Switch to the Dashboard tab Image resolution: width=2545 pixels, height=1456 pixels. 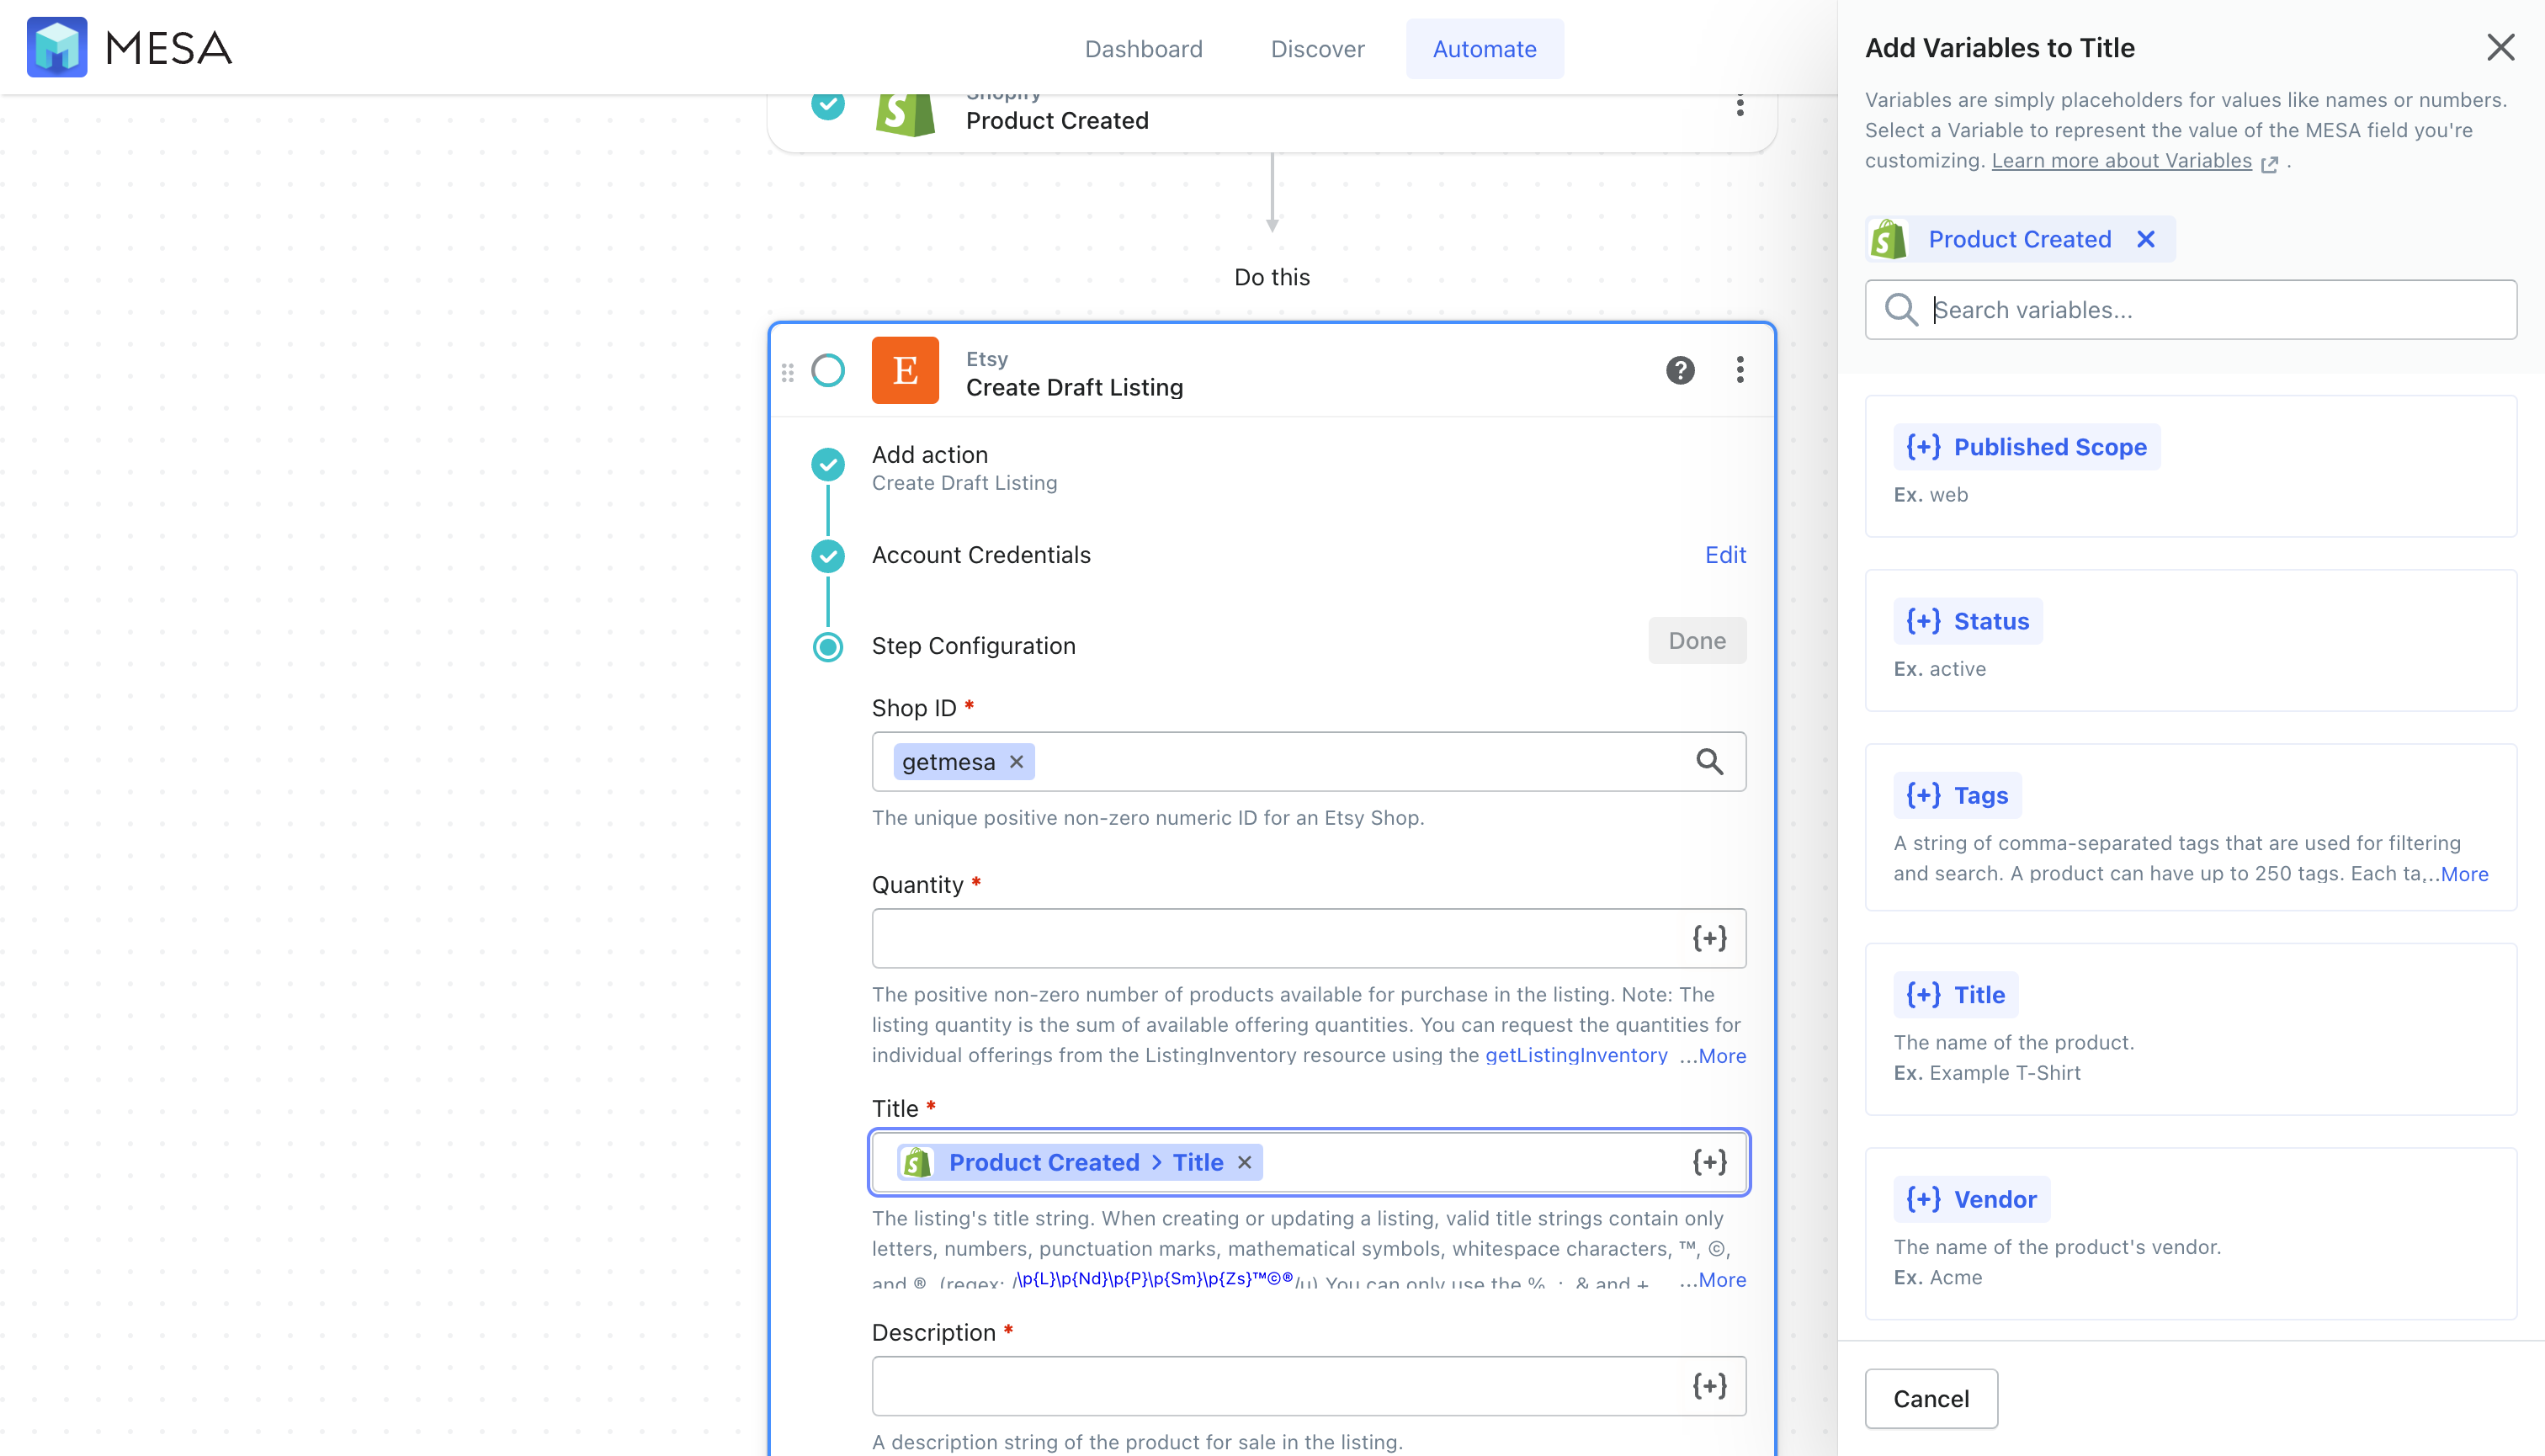[x=1143, y=47]
